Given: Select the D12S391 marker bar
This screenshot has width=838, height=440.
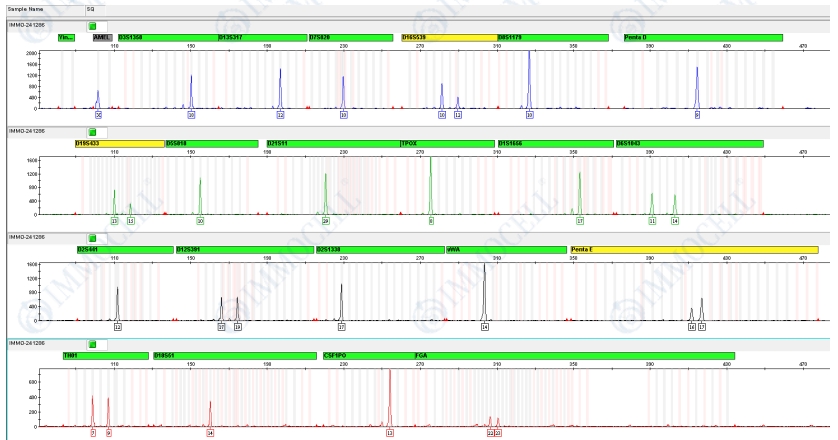Looking at the screenshot, I should 245,250.
